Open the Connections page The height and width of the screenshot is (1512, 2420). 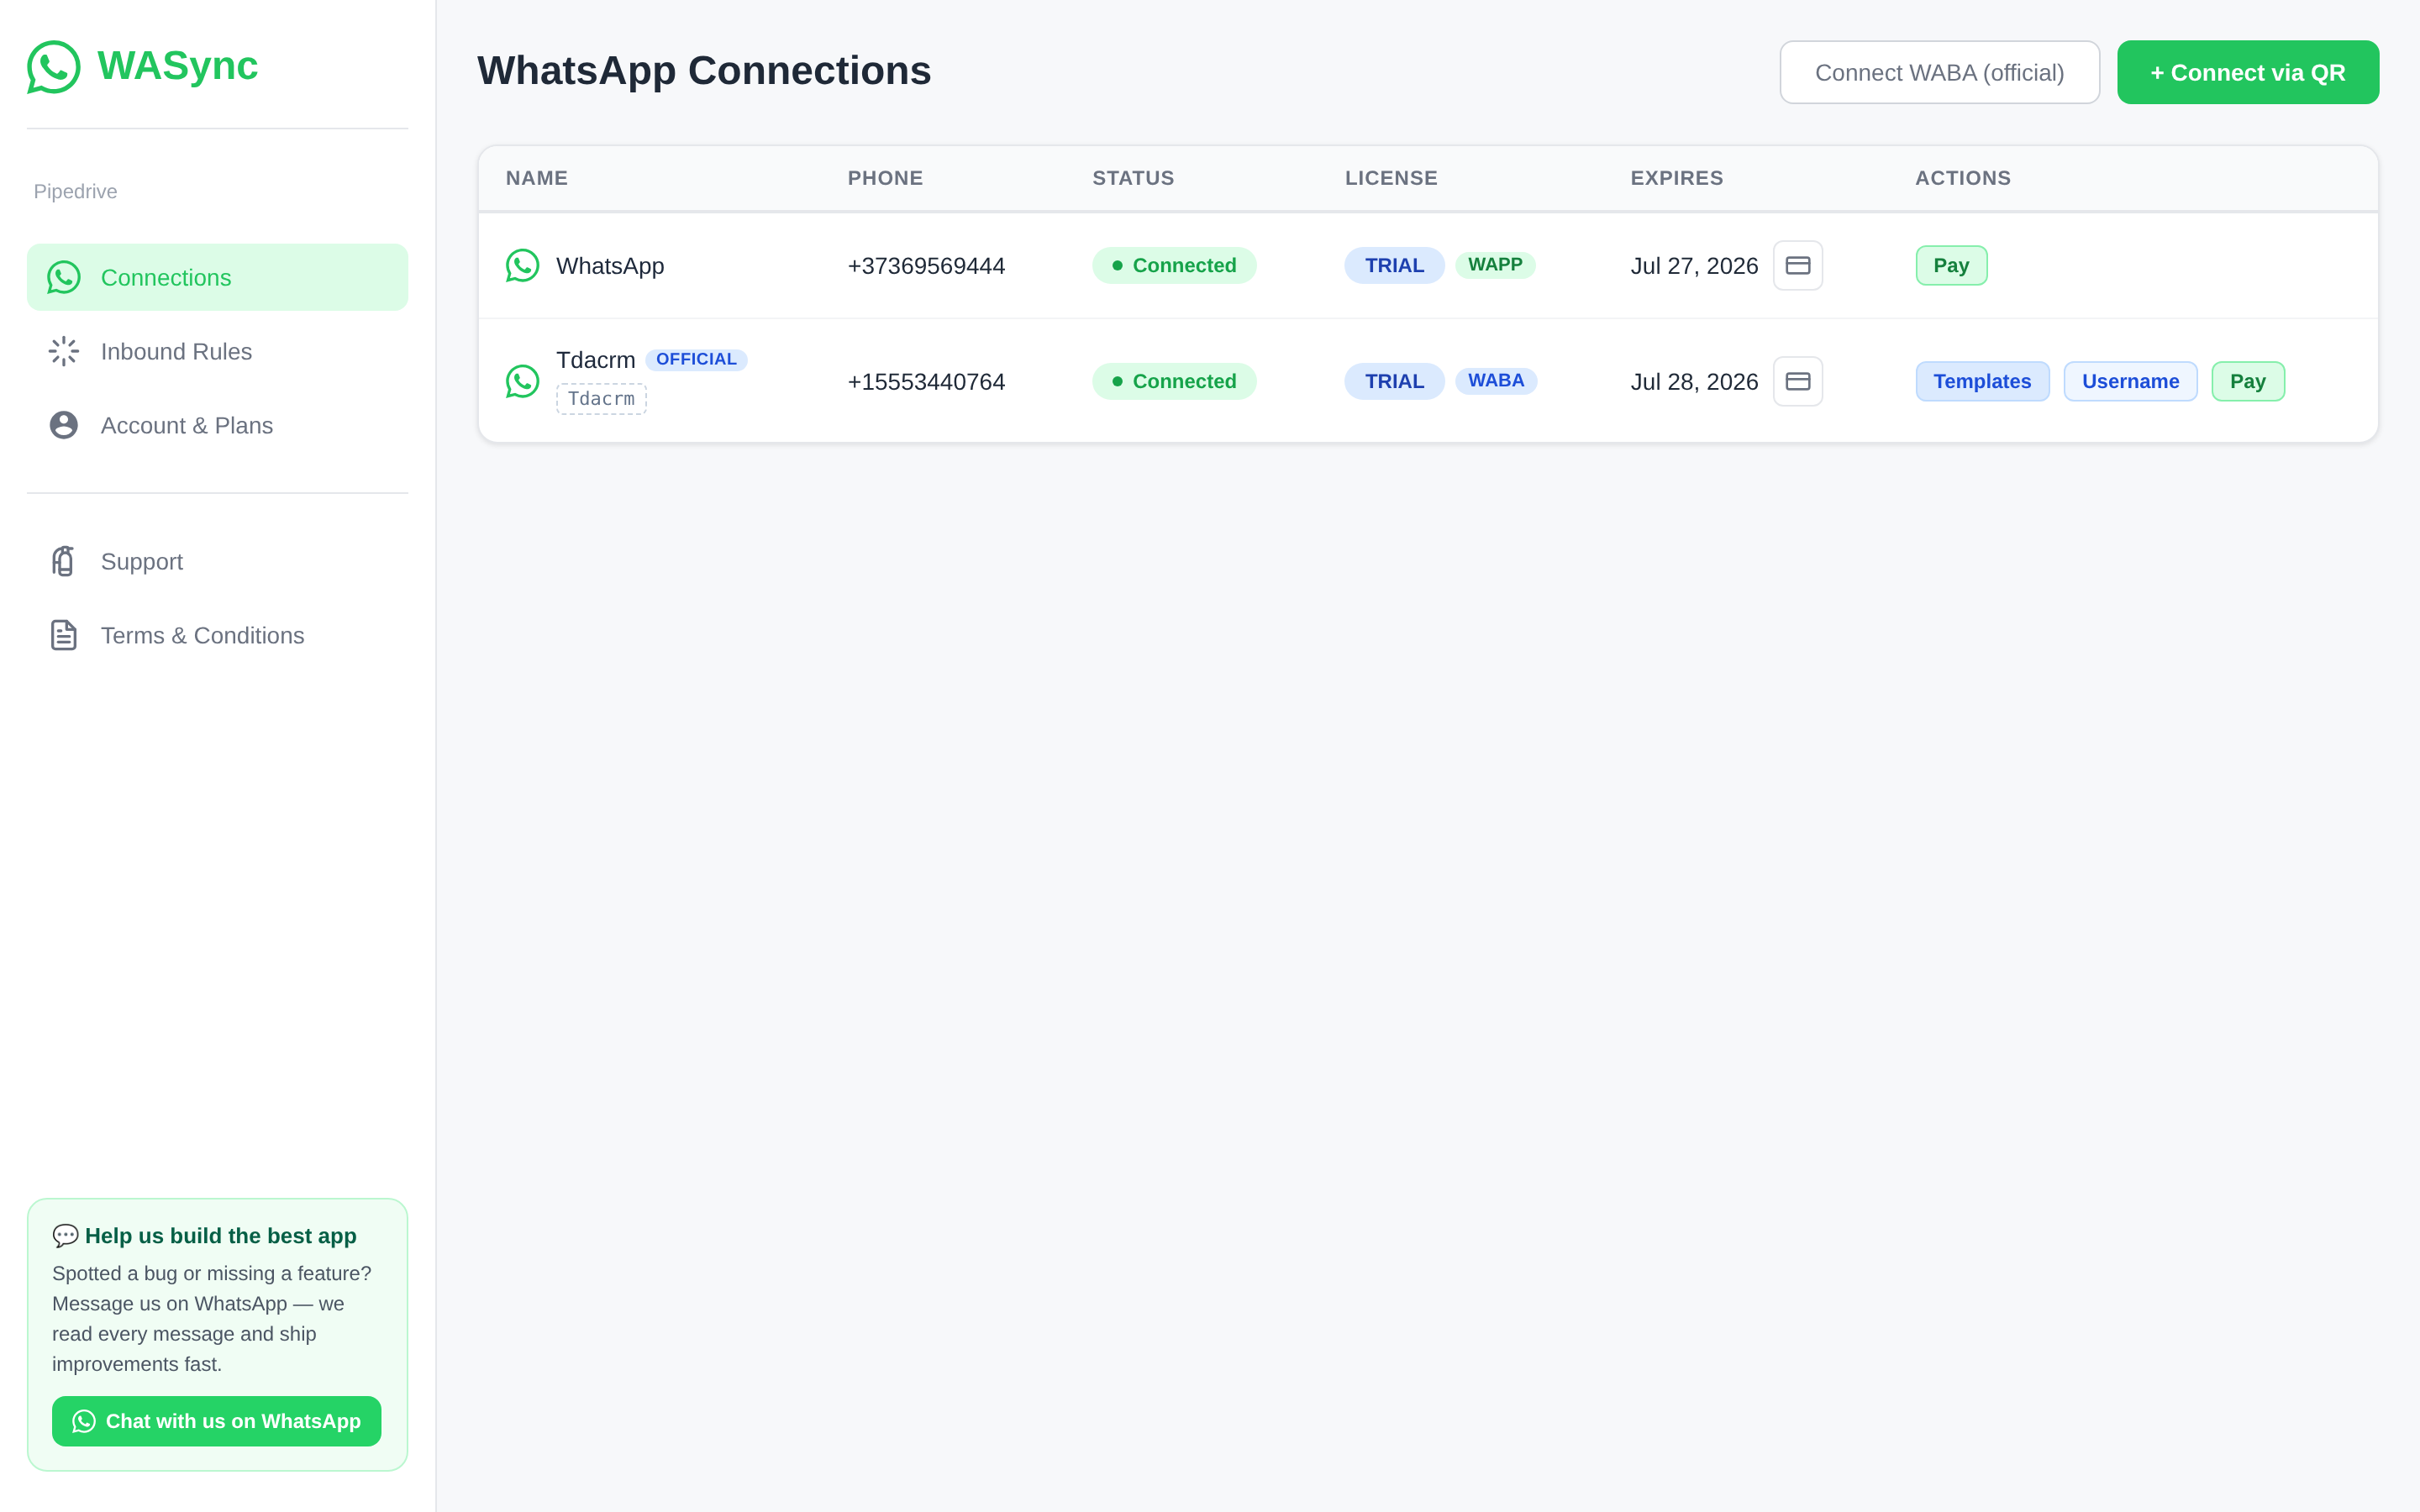[217, 277]
